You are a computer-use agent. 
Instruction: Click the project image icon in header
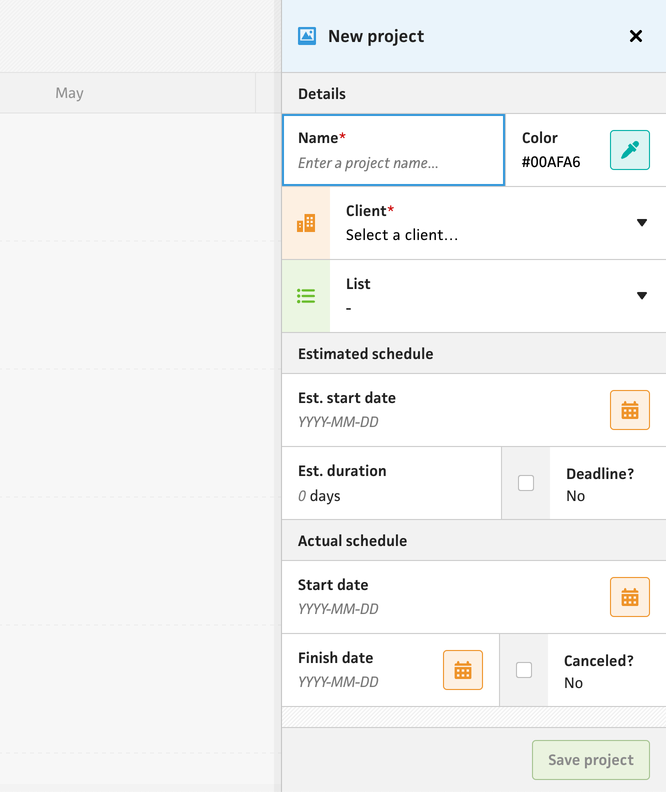(x=306, y=36)
